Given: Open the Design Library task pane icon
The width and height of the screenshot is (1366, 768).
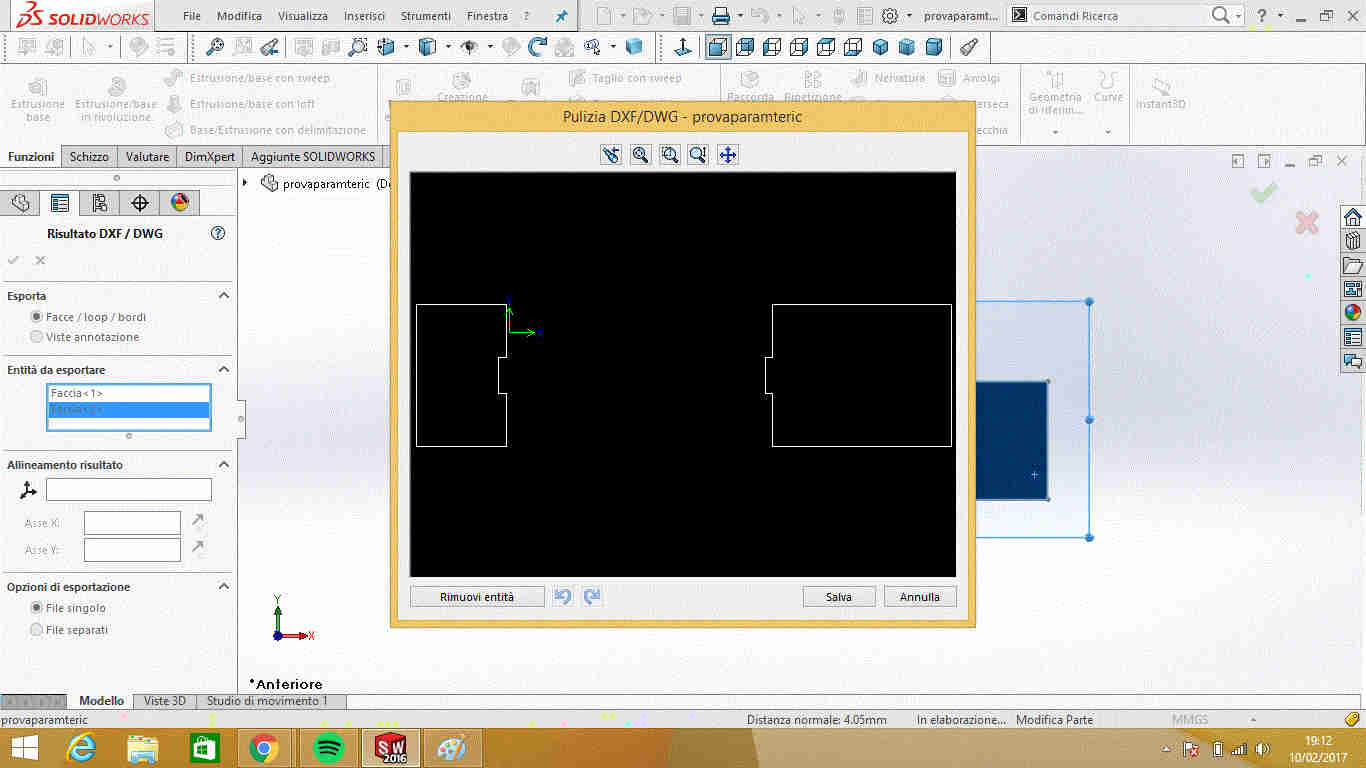Looking at the screenshot, I should (1353, 241).
